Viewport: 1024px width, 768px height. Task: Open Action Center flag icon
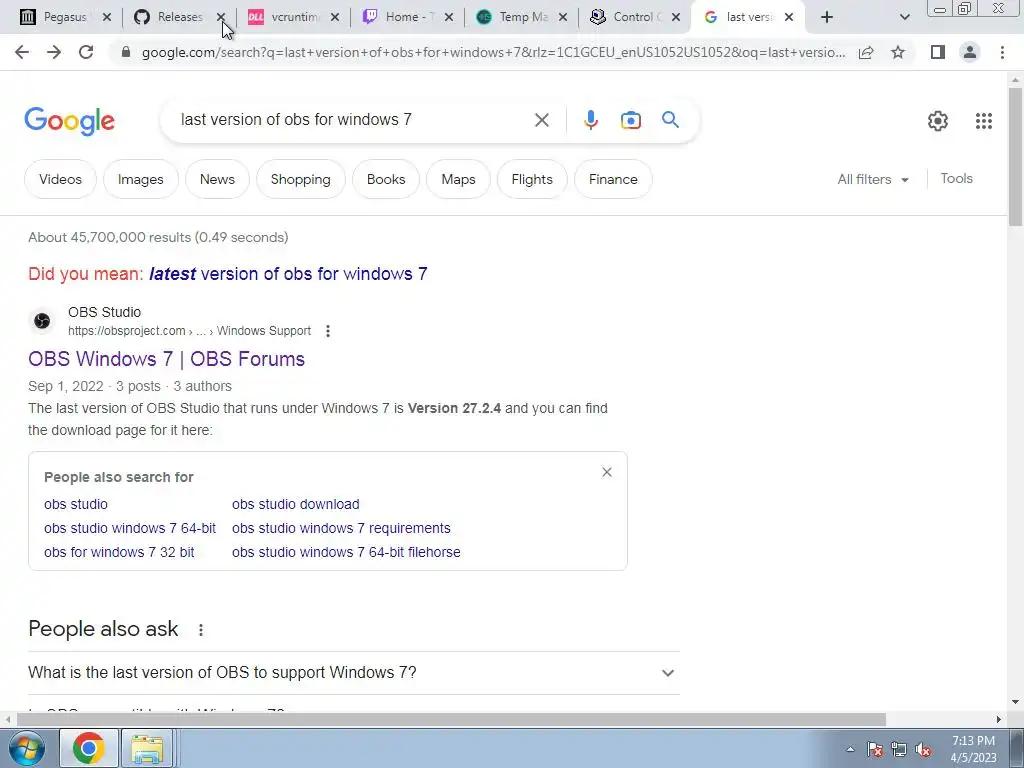874,749
